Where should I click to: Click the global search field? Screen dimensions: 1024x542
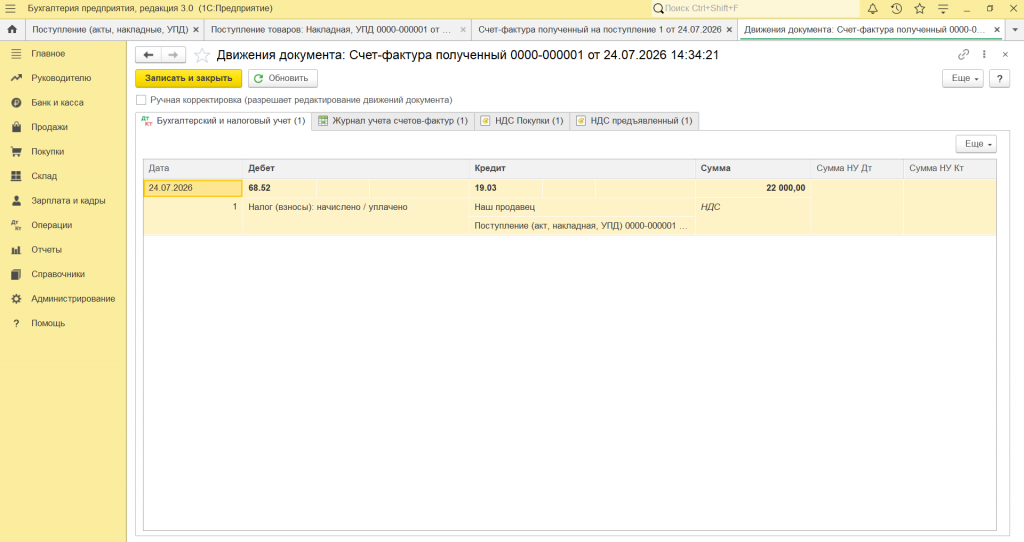756,8
